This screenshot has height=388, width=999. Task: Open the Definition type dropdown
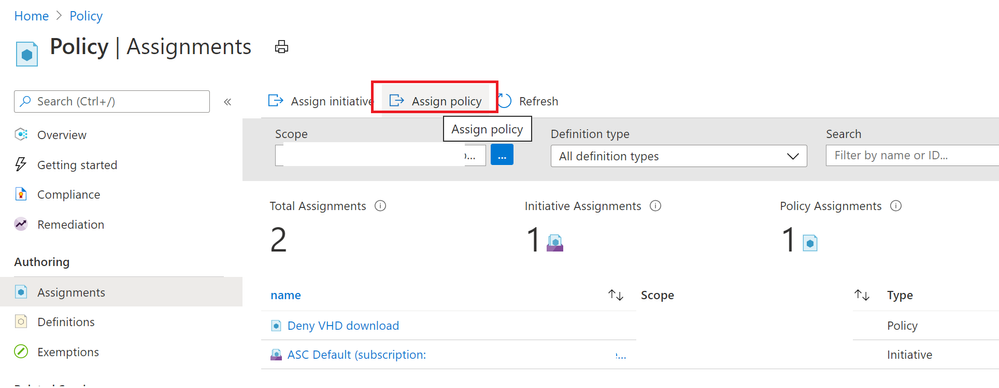pyautogui.click(x=679, y=156)
